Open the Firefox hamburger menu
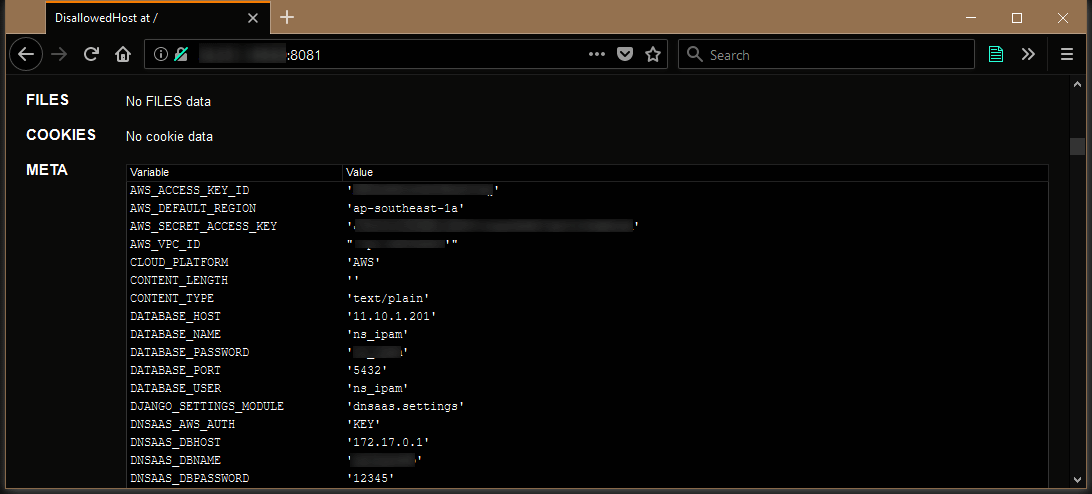The width and height of the screenshot is (1092, 494). [1067, 54]
